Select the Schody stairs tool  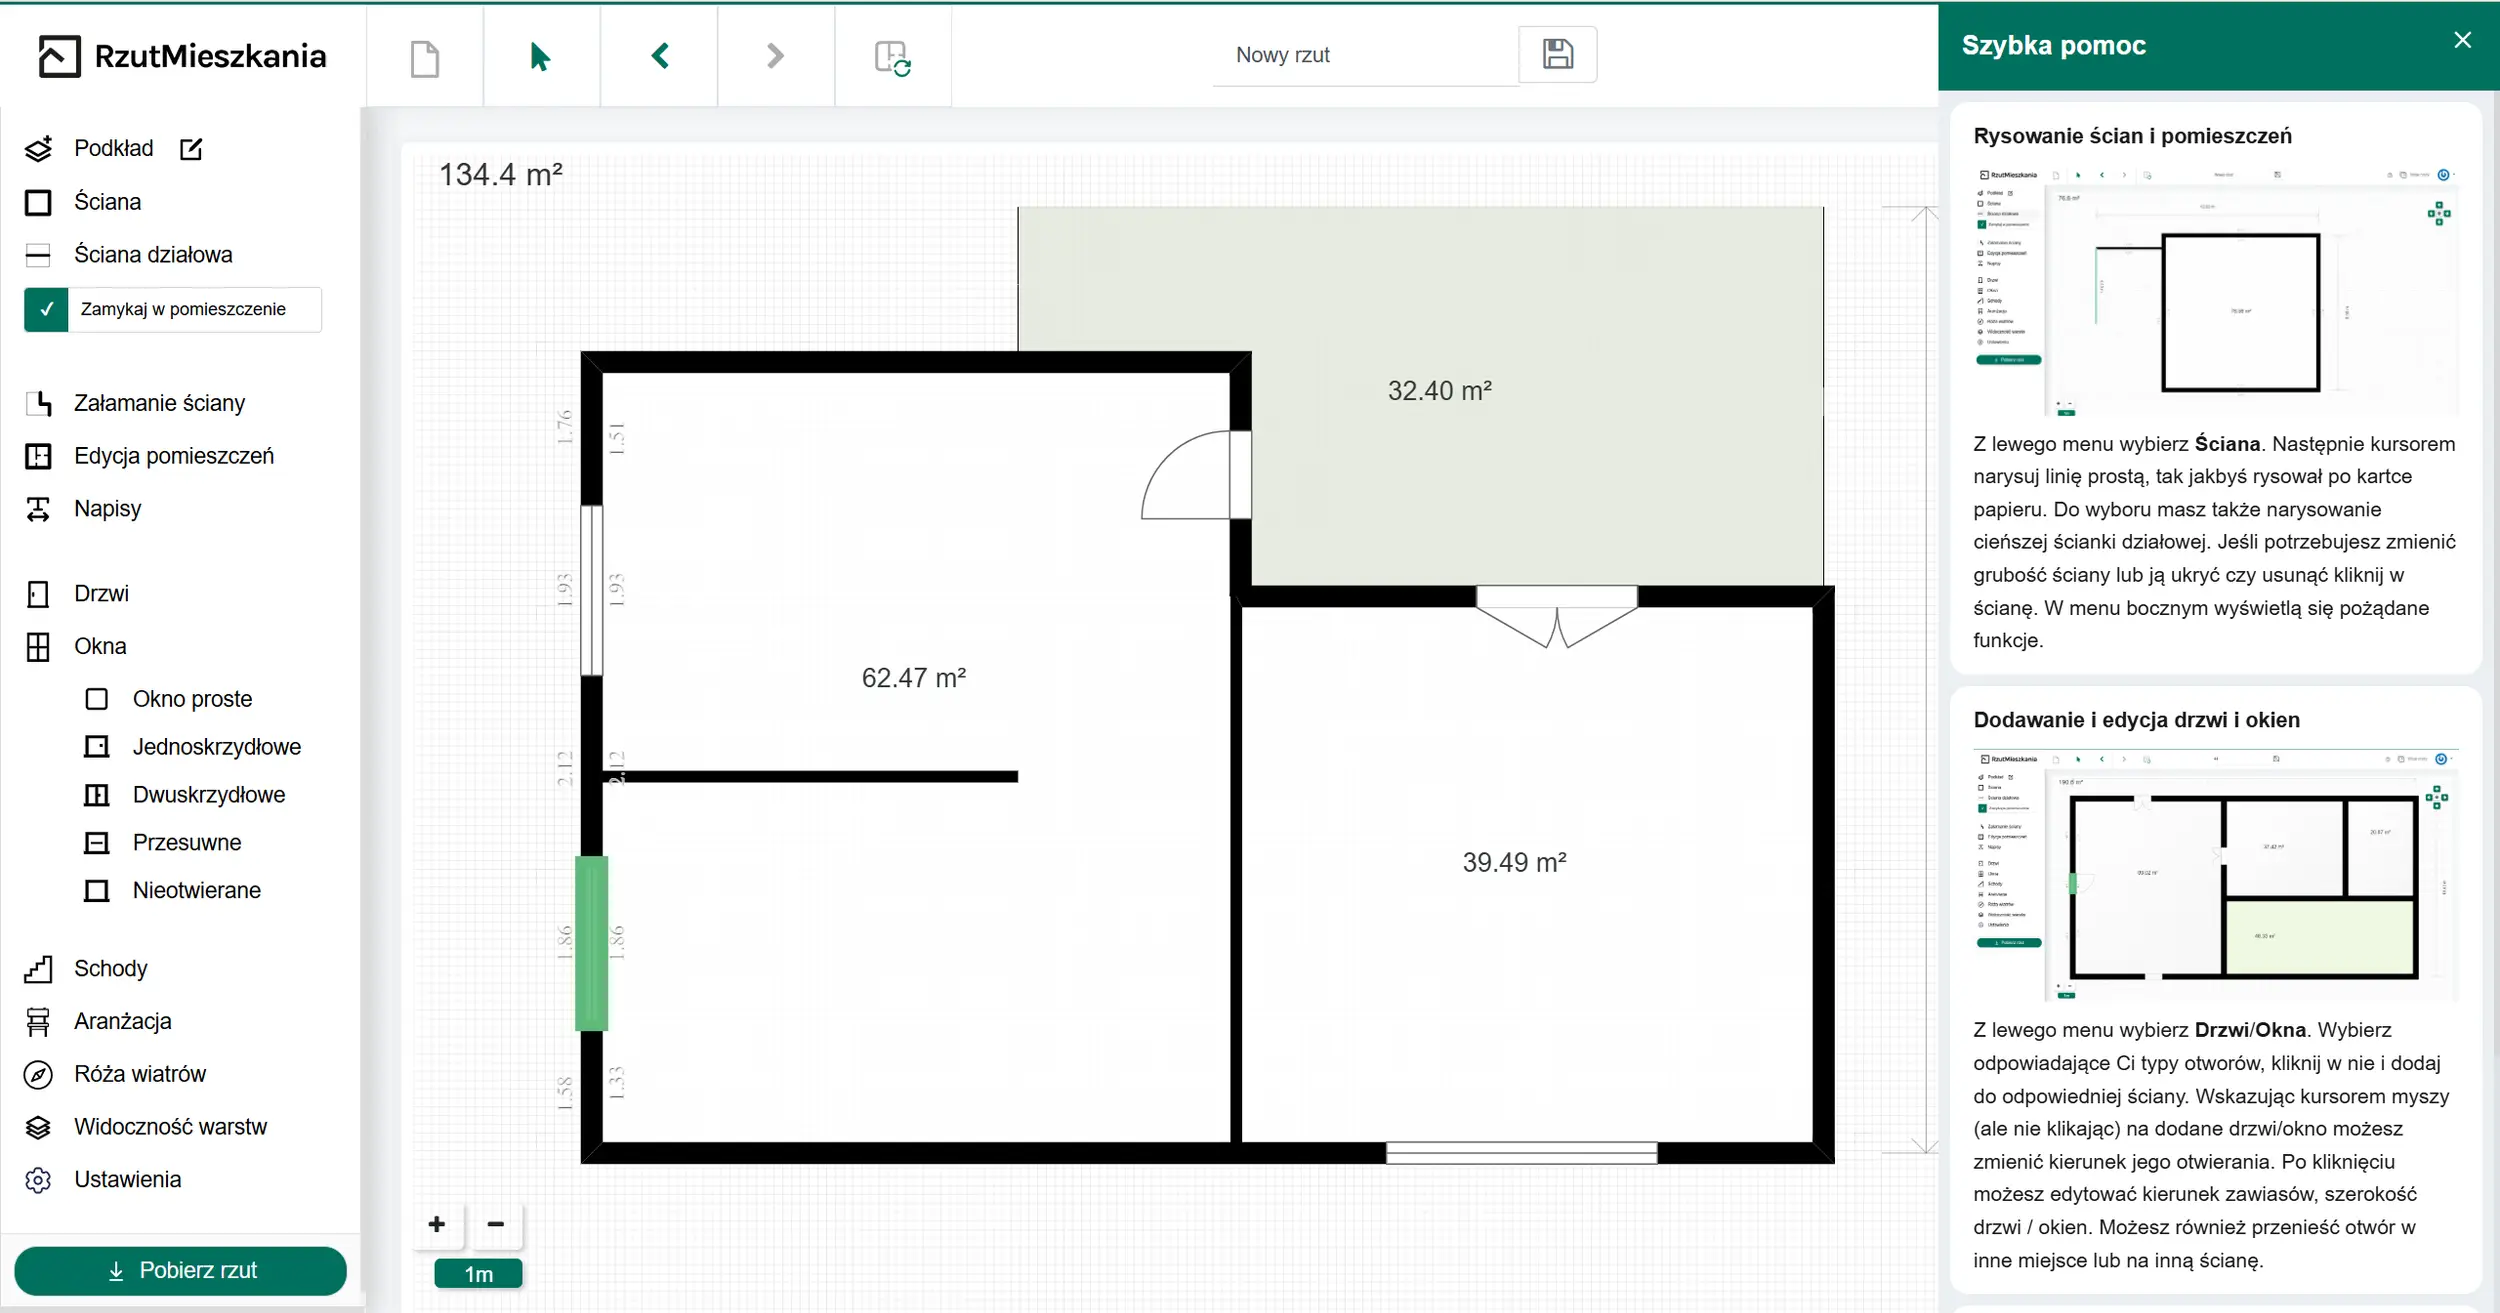point(110,968)
